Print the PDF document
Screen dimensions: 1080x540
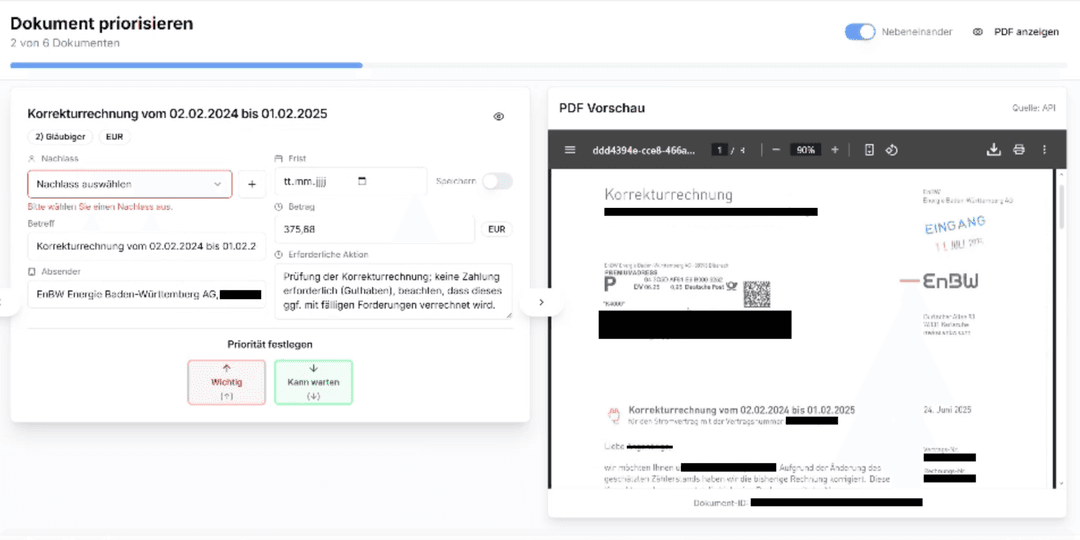[1019, 150]
